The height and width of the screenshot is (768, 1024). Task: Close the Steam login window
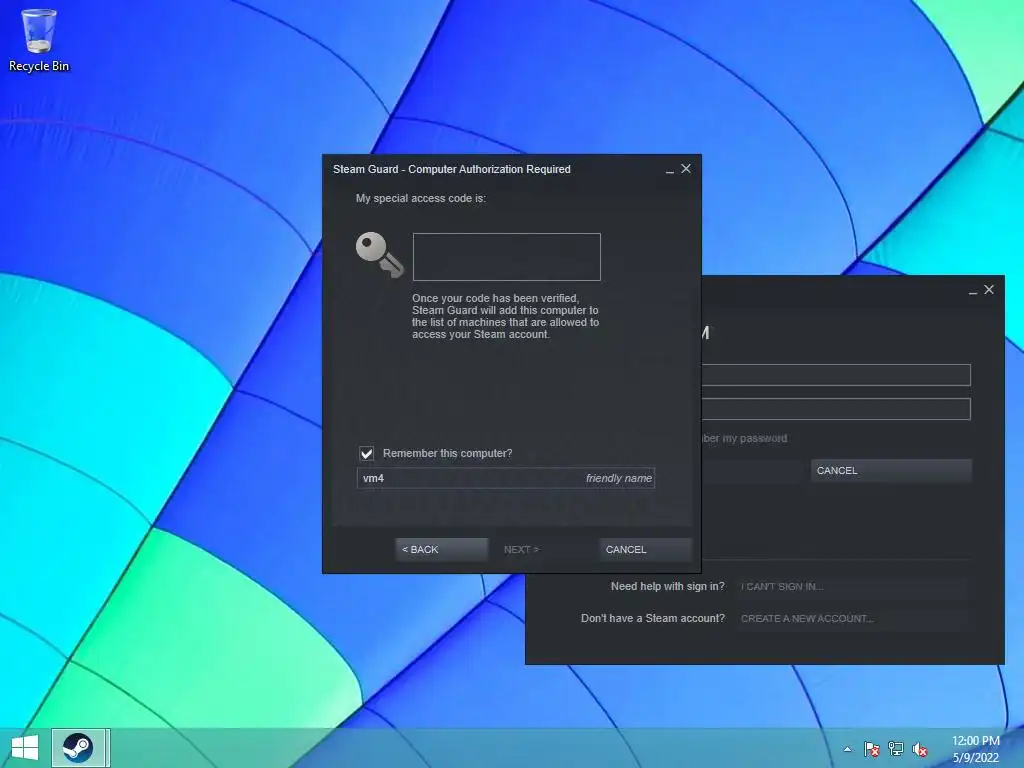(x=989, y=289)
